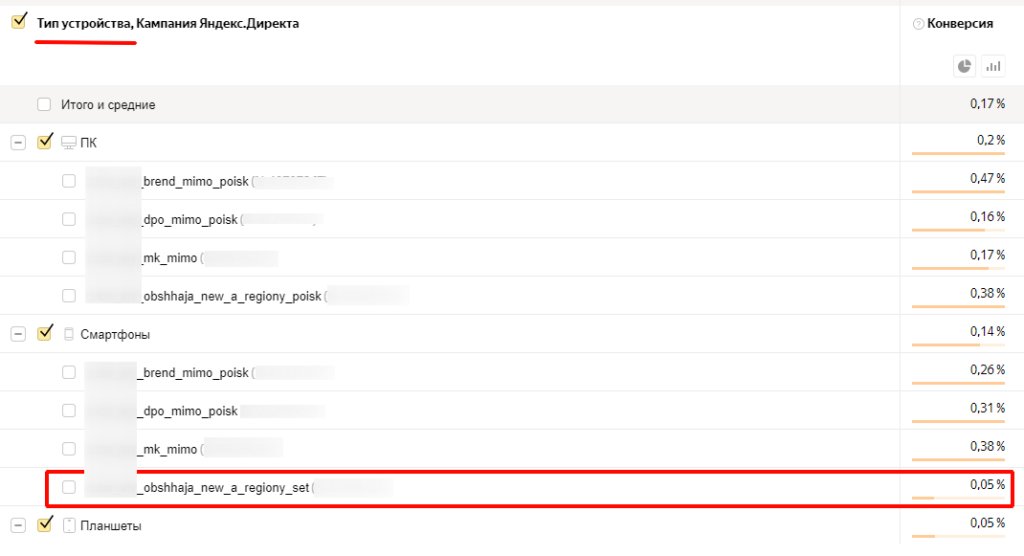1024x556 pixels.
Task: Click the desktop monitor icon for ПК
Action: coord(68,143)
